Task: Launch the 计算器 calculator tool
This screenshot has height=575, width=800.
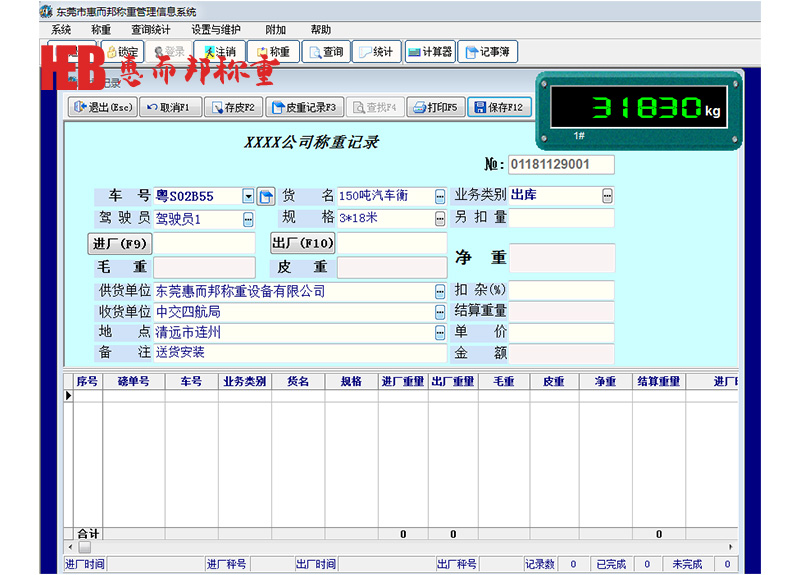Action: 429,52
